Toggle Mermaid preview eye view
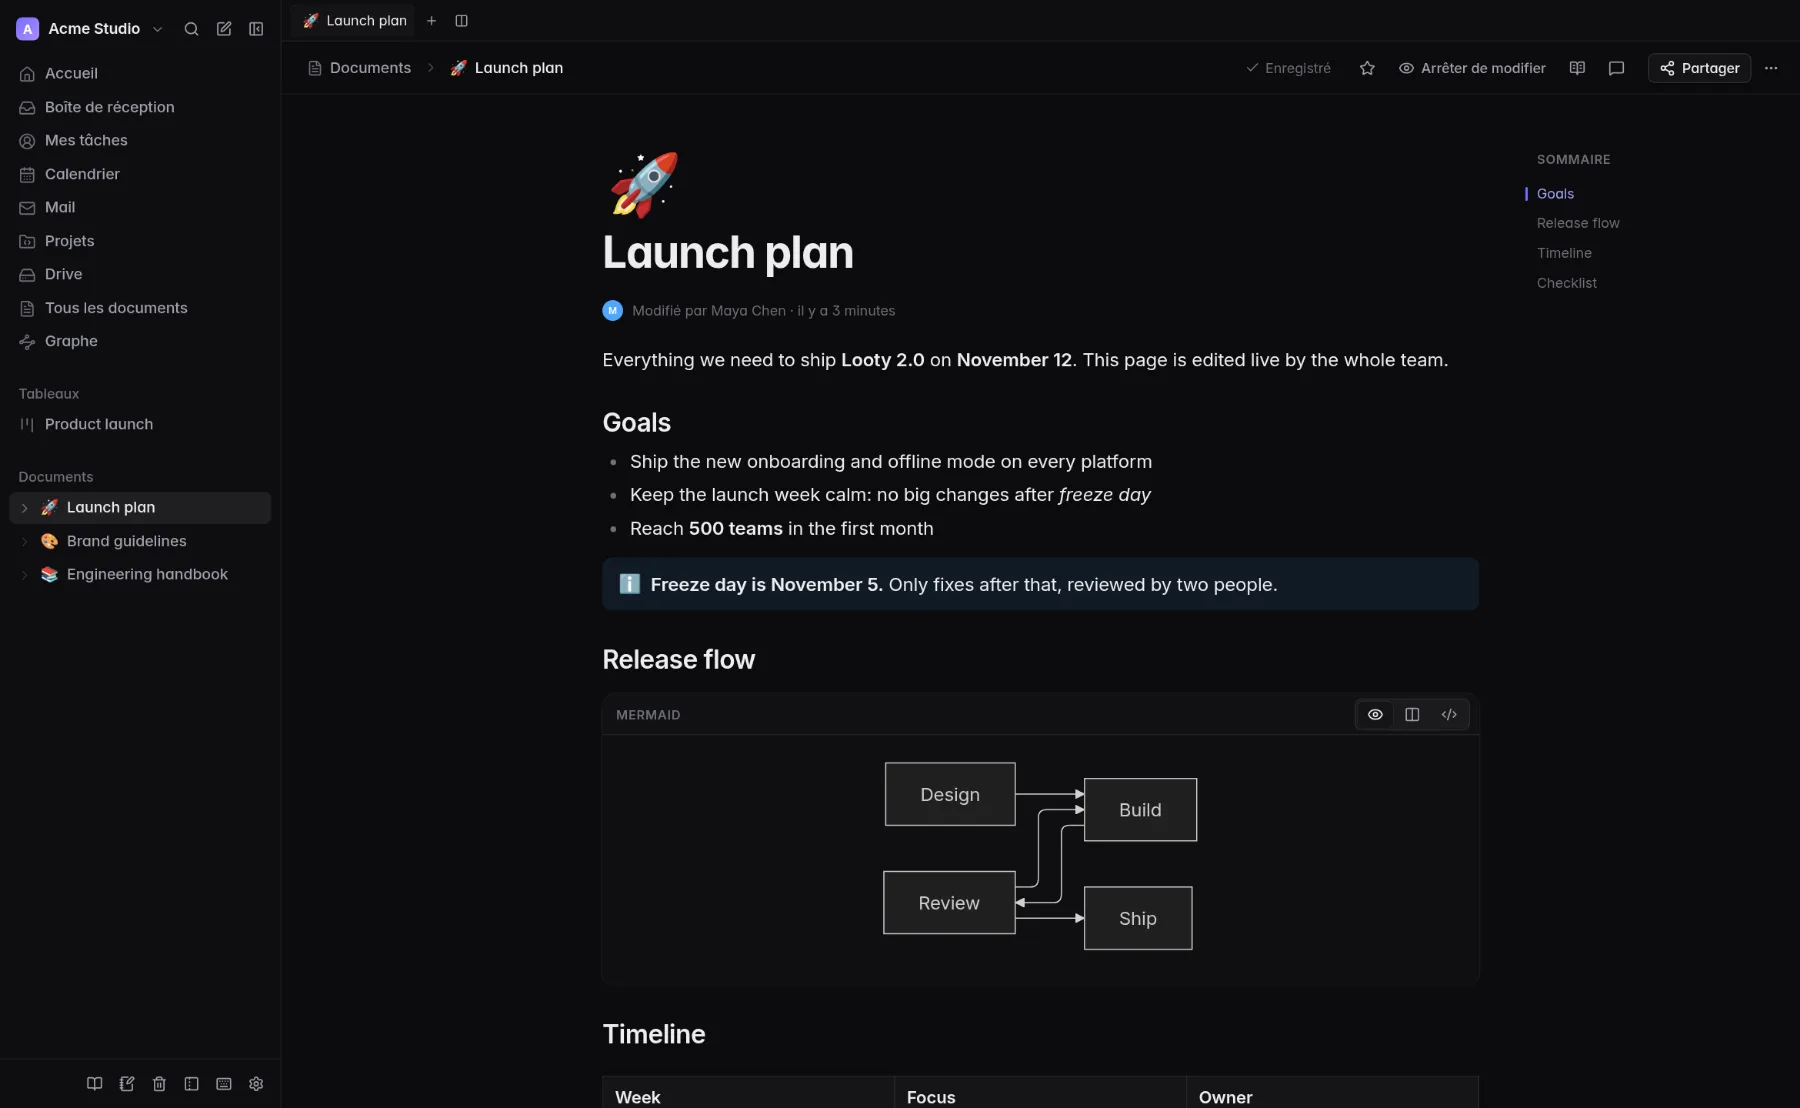Screen dimensions: 1800x1108 click(x=1375, y=714)
